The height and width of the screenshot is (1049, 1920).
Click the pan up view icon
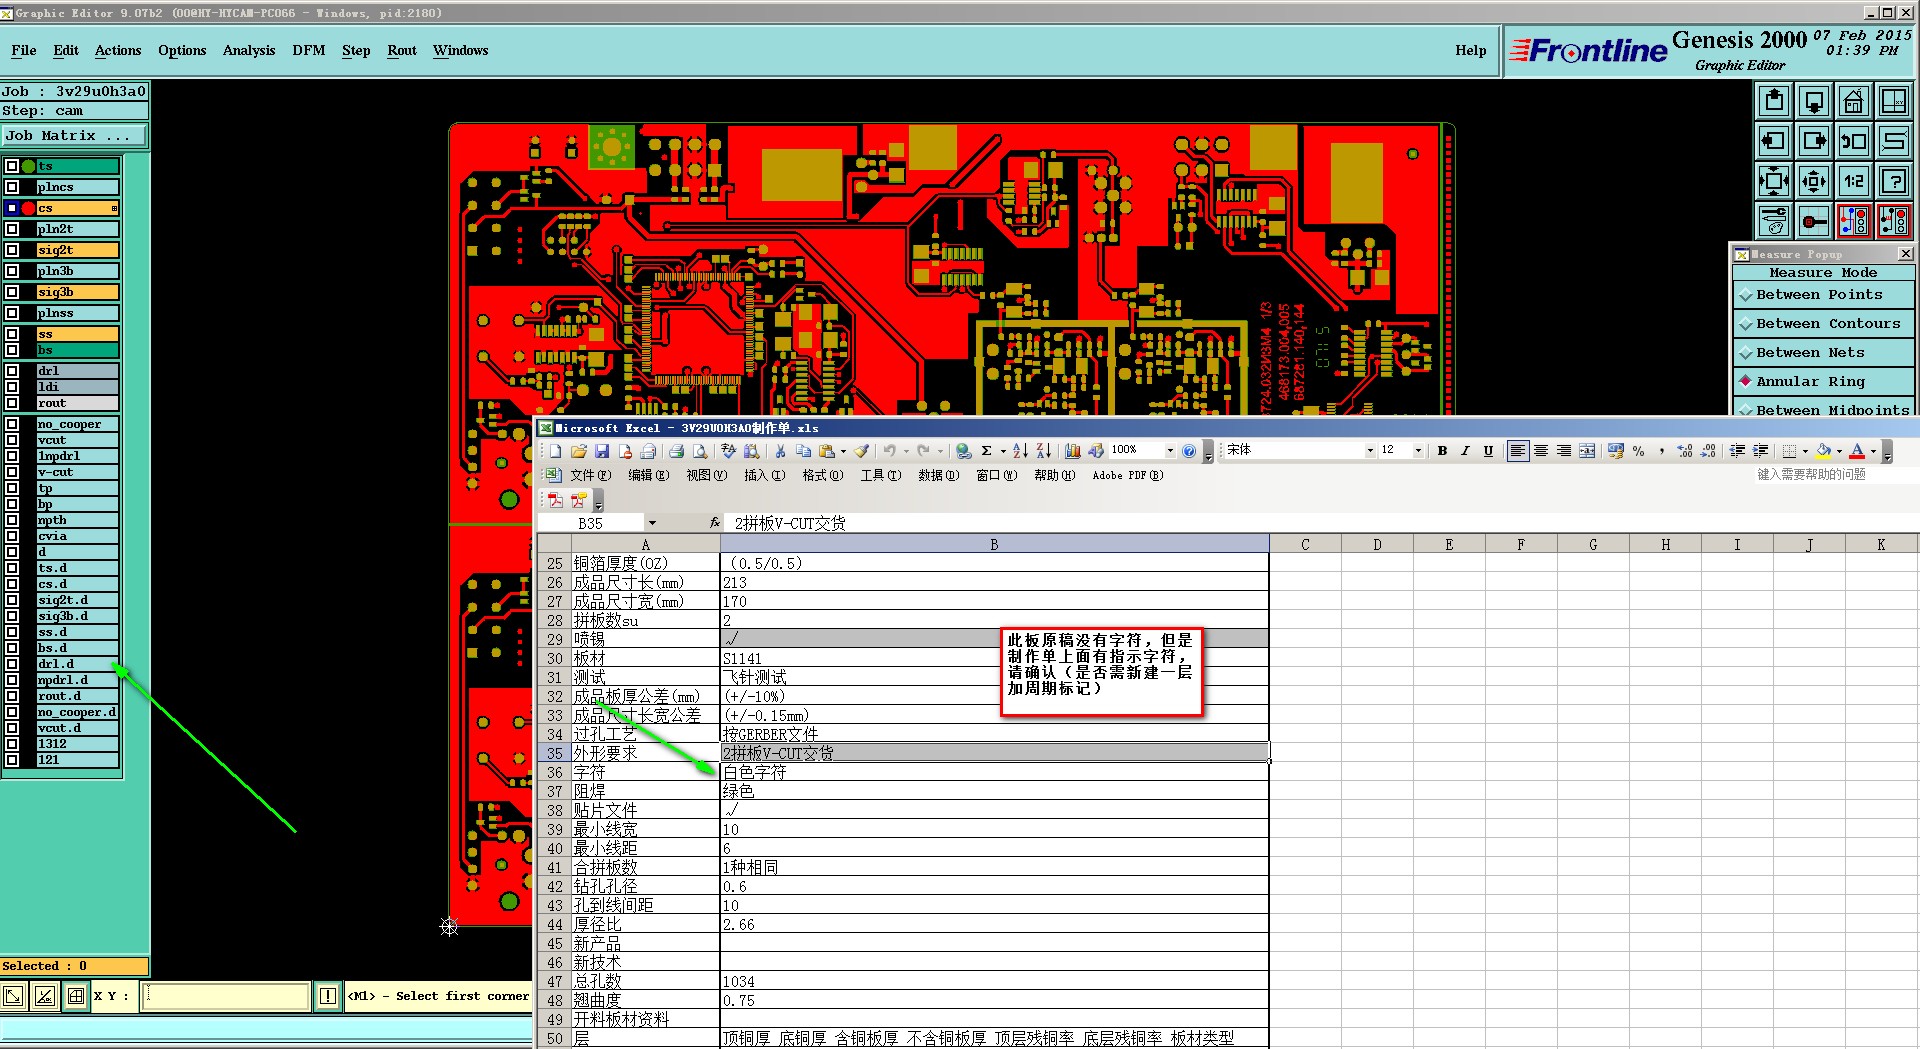point(1774,101)
